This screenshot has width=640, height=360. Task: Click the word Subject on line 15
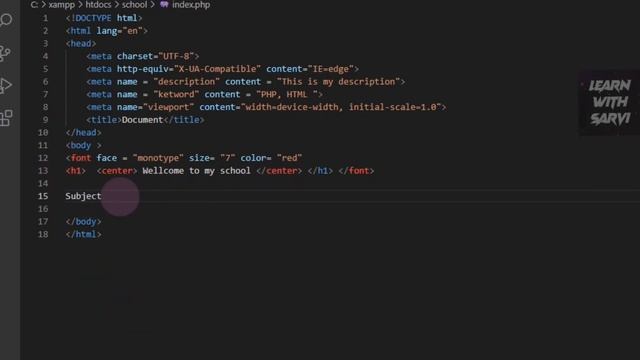coord(83,196)
